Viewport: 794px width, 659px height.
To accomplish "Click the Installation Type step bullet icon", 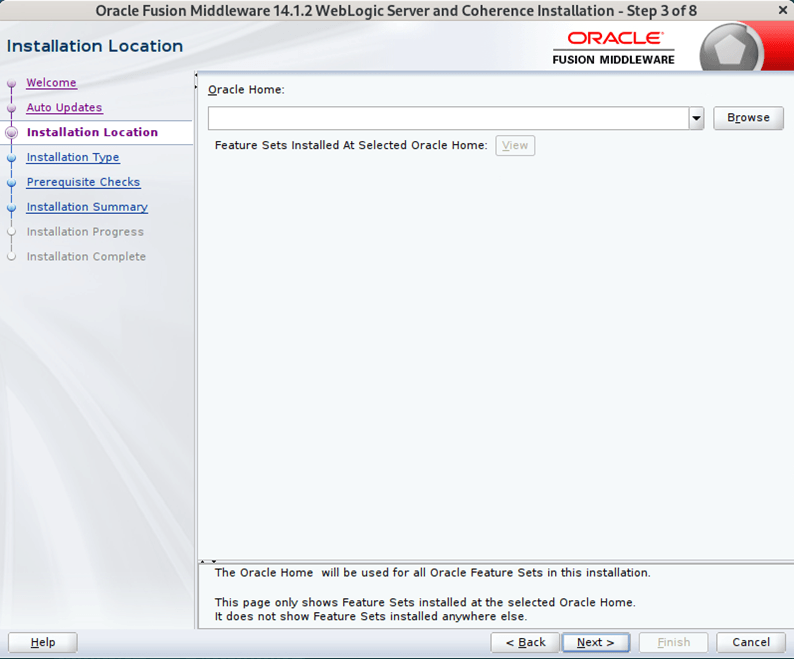I will (x=12, y=158).
